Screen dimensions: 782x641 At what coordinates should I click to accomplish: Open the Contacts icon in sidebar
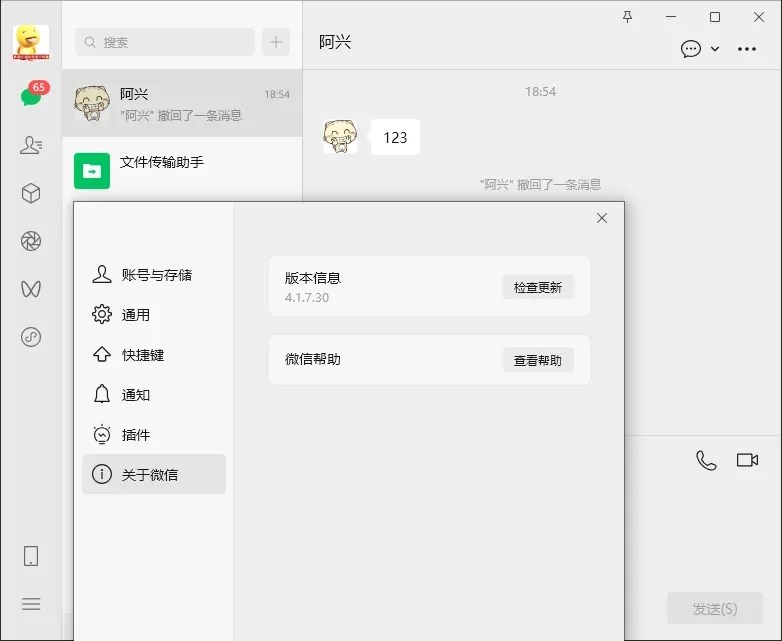(x=31, y=145)
